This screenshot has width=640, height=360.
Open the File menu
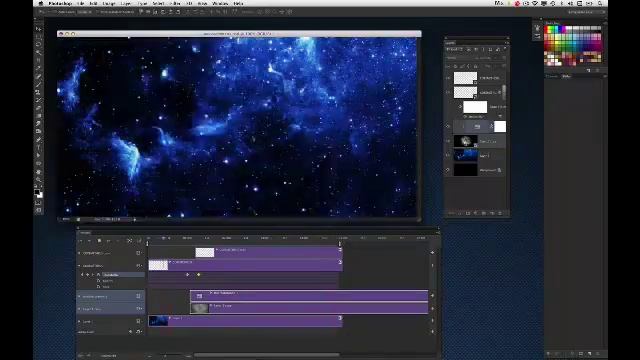[x=80, y=3]
